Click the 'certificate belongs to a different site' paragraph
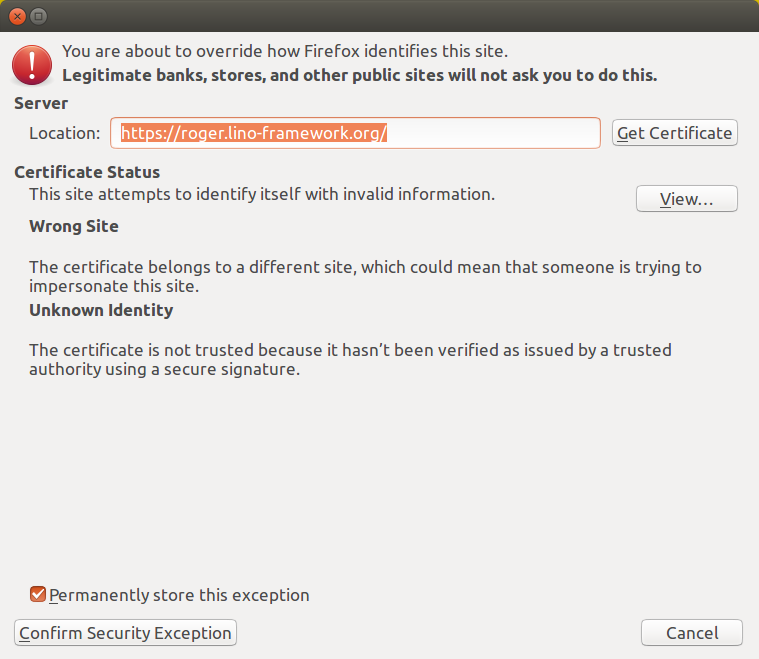Viewport: 759px width, 659px height. (365, 276)
